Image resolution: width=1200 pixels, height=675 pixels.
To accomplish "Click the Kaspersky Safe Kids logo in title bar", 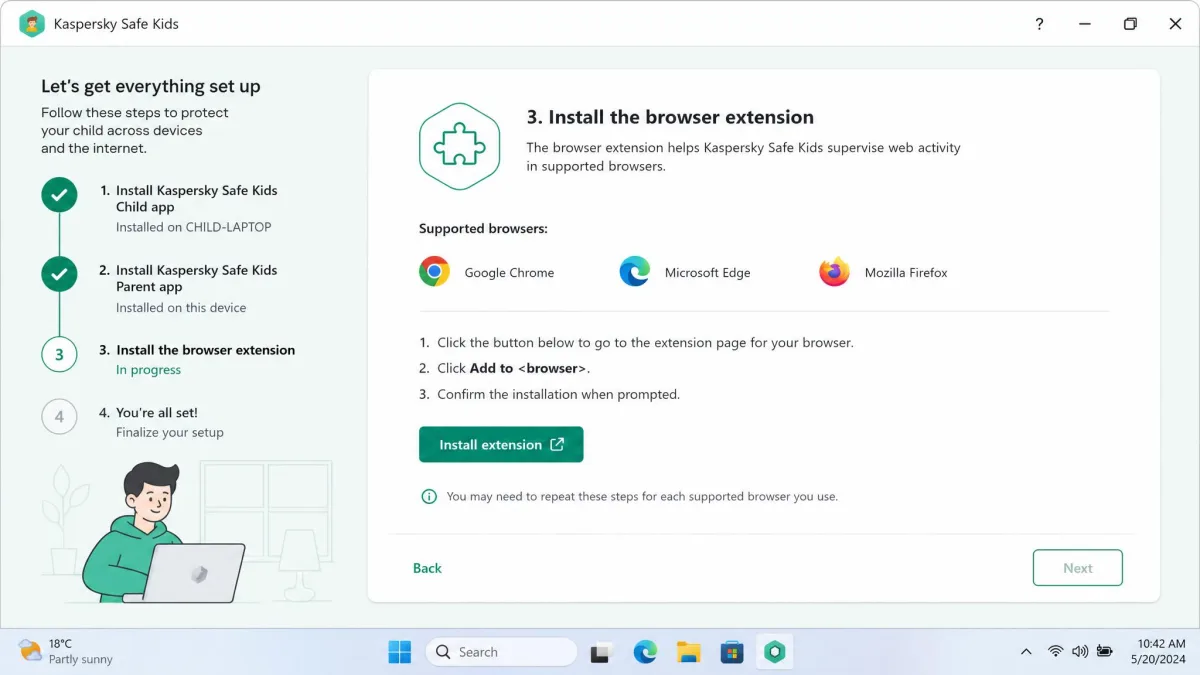I will [x=32, y=24].
